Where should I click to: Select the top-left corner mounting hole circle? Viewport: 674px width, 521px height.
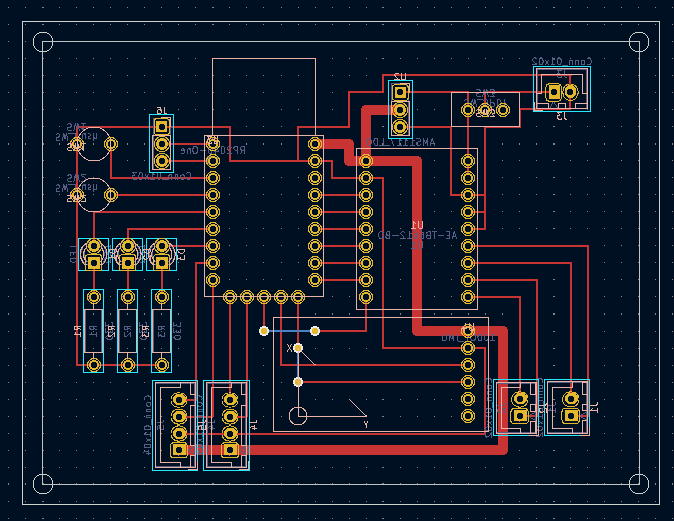43,42
